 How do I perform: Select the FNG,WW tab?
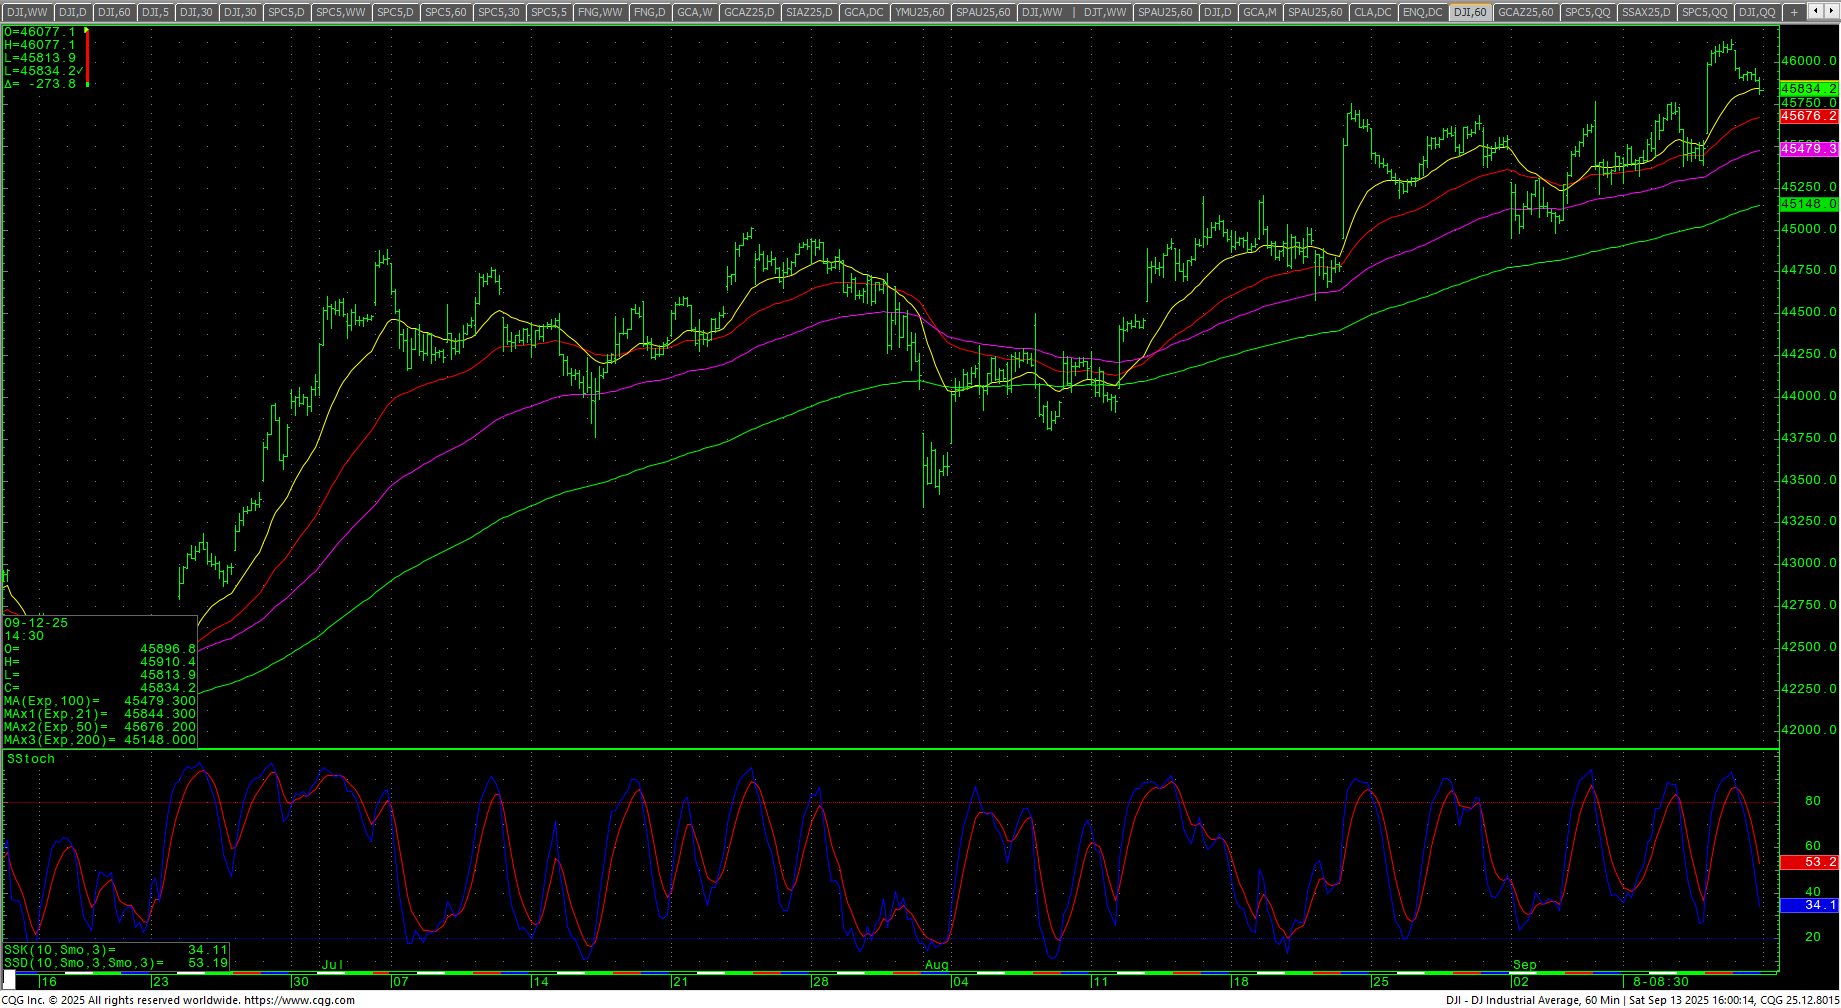click(x=600, y=12)
